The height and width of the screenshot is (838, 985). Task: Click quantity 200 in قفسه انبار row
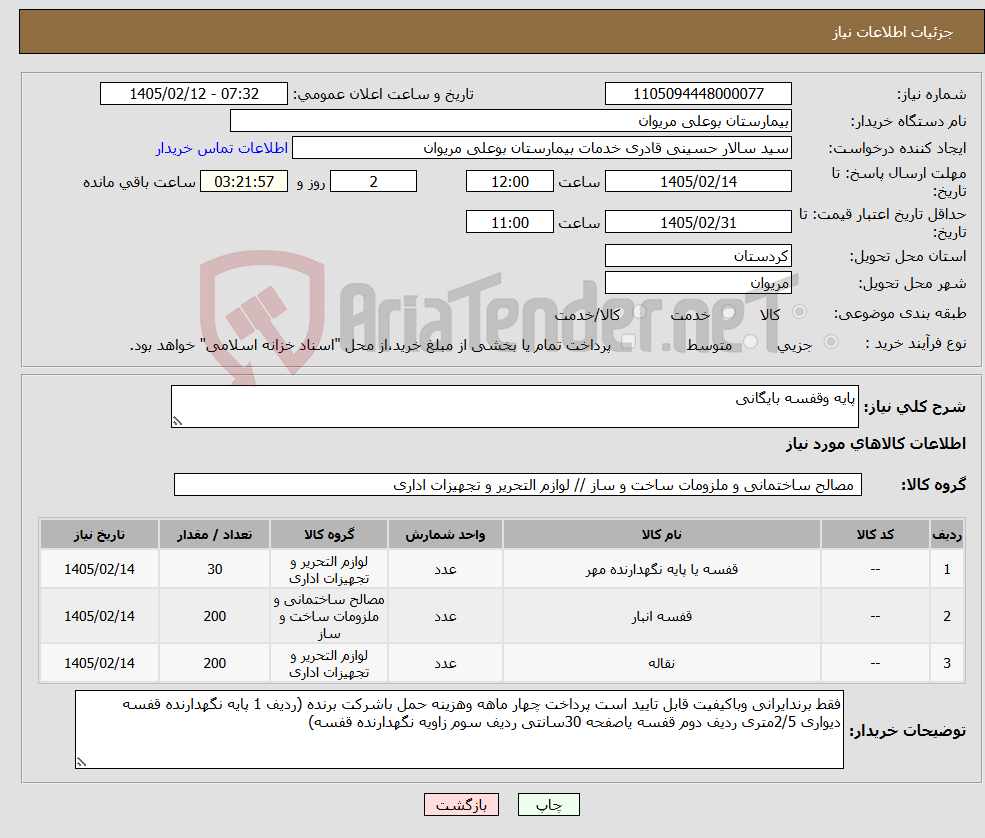tap(214, 616)
